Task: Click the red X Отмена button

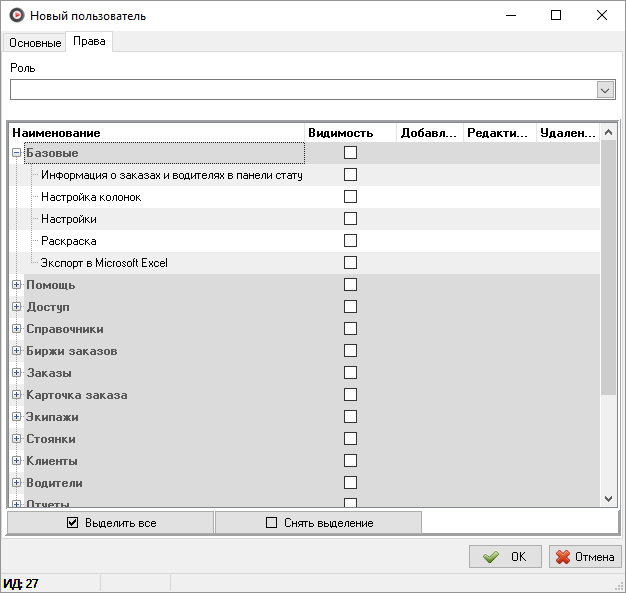Action: tap(586, 557)
